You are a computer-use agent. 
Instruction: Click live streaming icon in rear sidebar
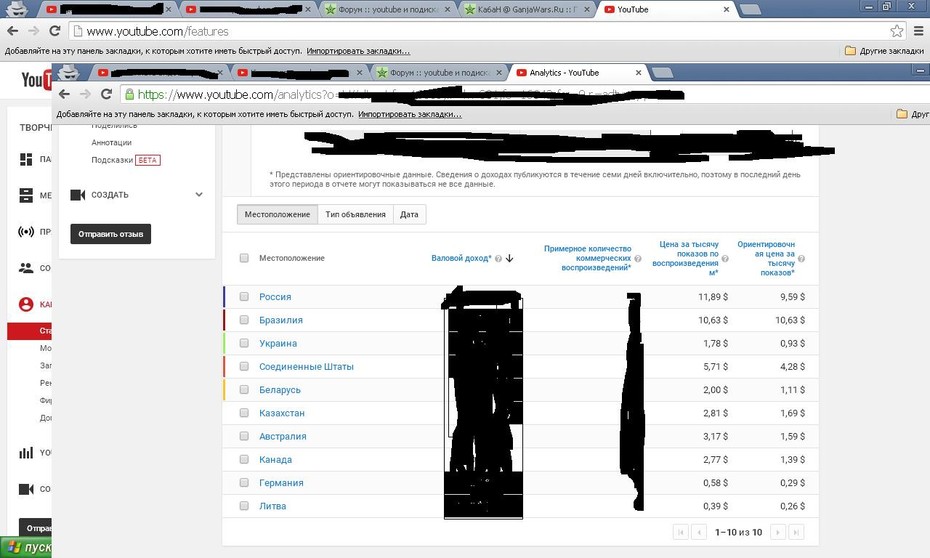tap(26, 232)
